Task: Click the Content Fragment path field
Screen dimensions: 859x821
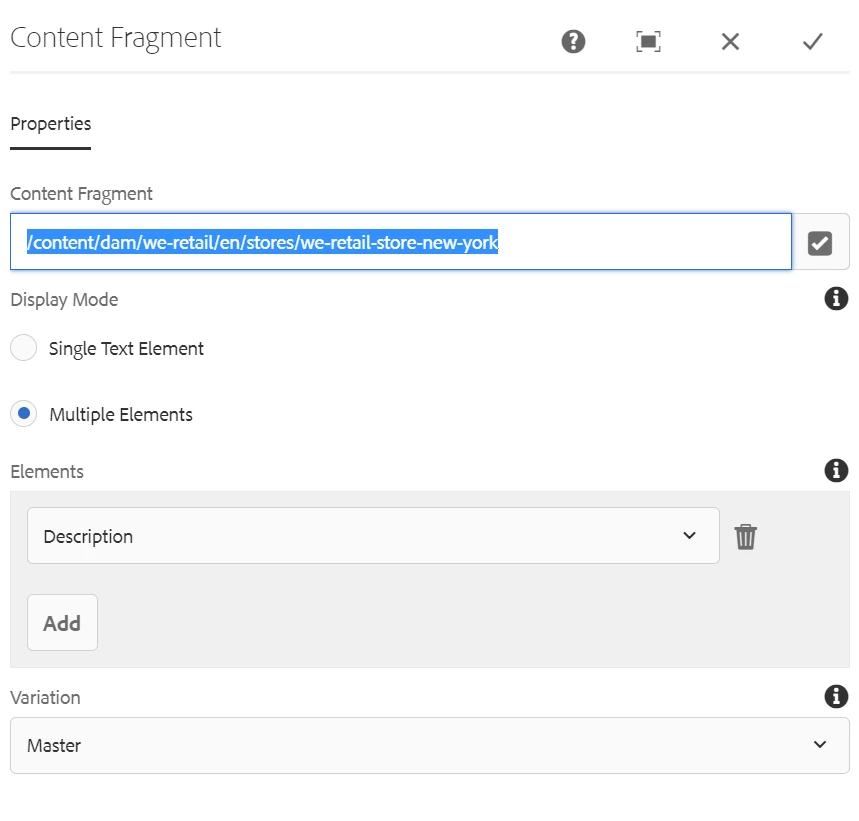Action: click(x=400, y=242)
